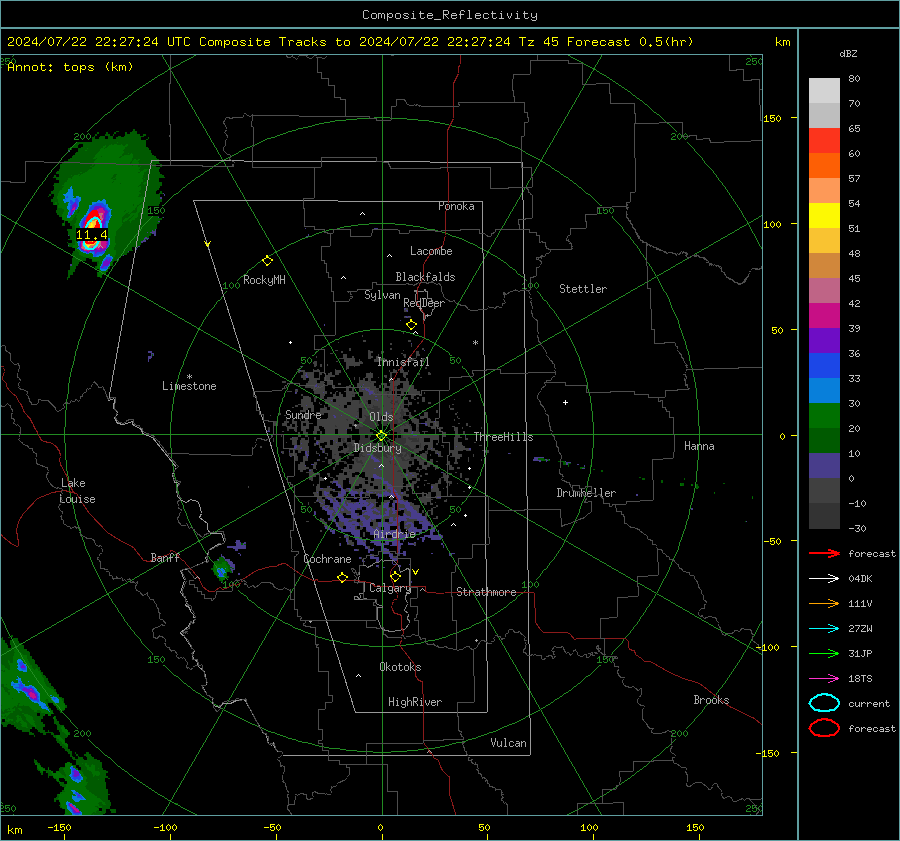Viewport: 900px width, 841px height.
Task: Click the cyan current ellipse legend icon
Action: [824, 703]
